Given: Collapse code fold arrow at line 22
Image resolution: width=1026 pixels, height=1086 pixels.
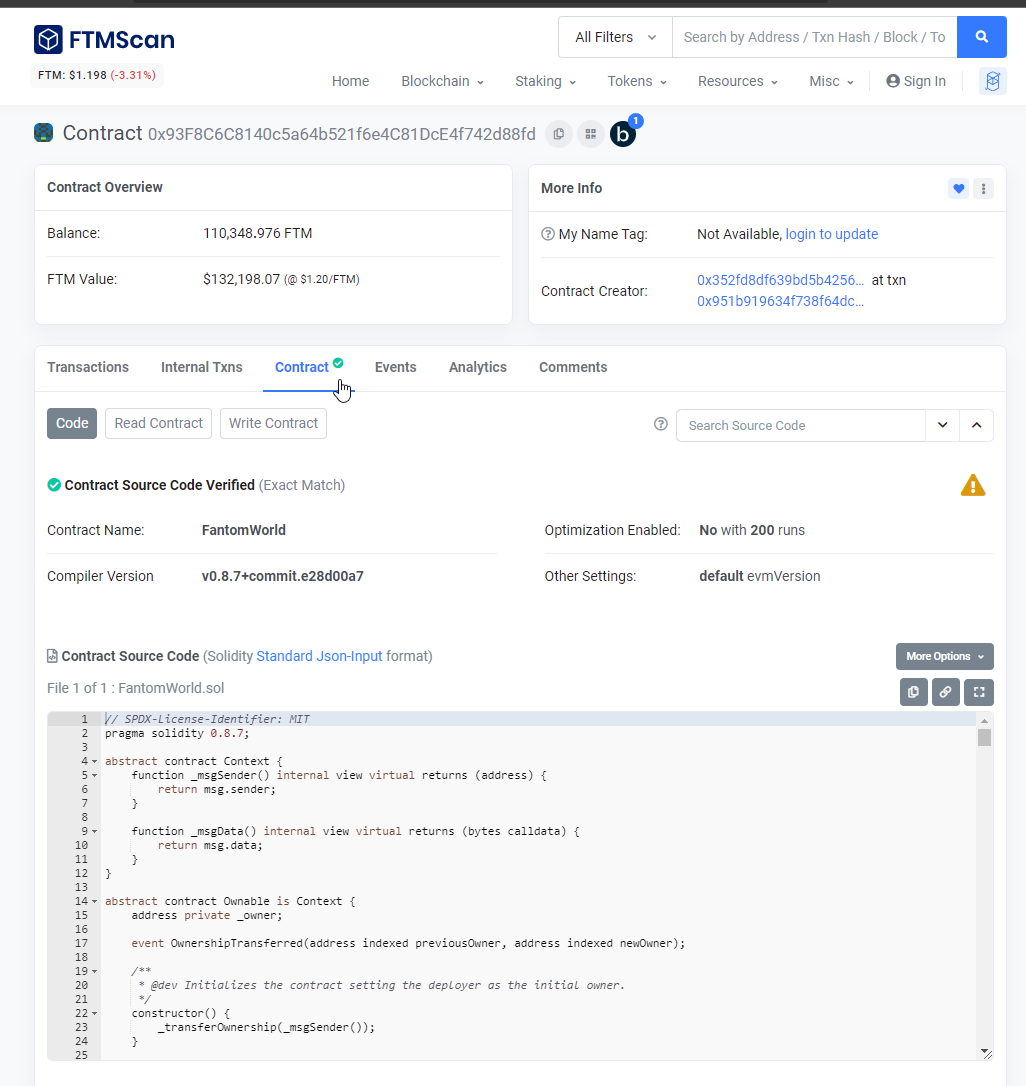Looking at the screenshot, I should 95,1013.
